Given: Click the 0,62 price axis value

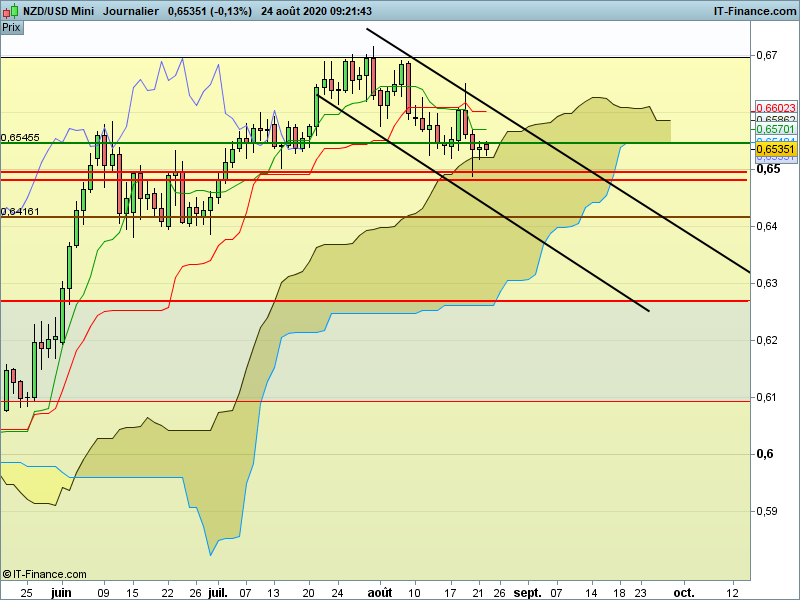Looking at the screenshot, I should coord(767,340).
